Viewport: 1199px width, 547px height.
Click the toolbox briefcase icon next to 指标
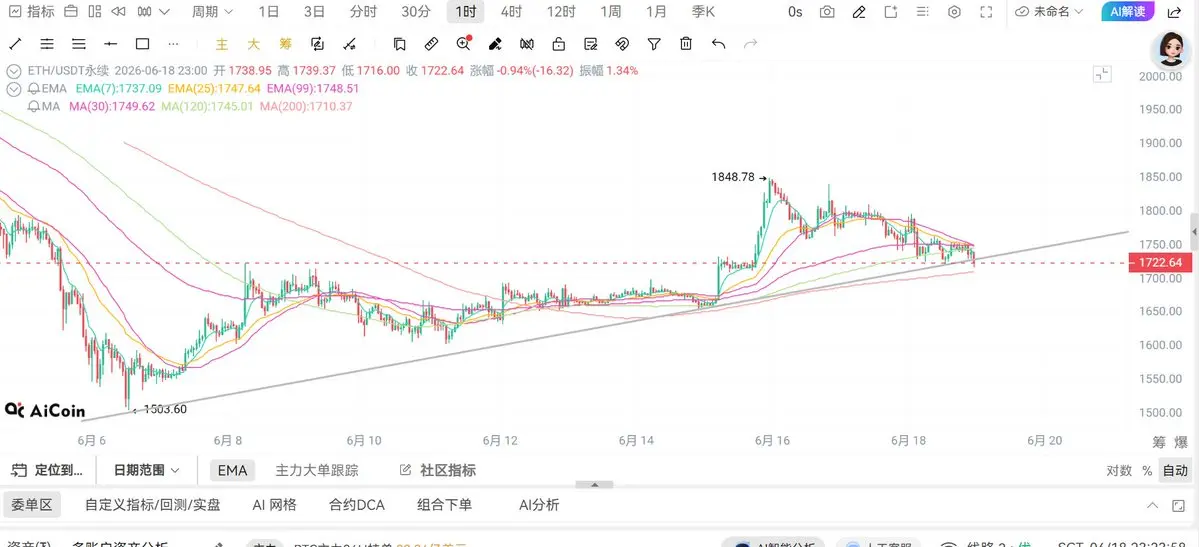coord(71,11)
